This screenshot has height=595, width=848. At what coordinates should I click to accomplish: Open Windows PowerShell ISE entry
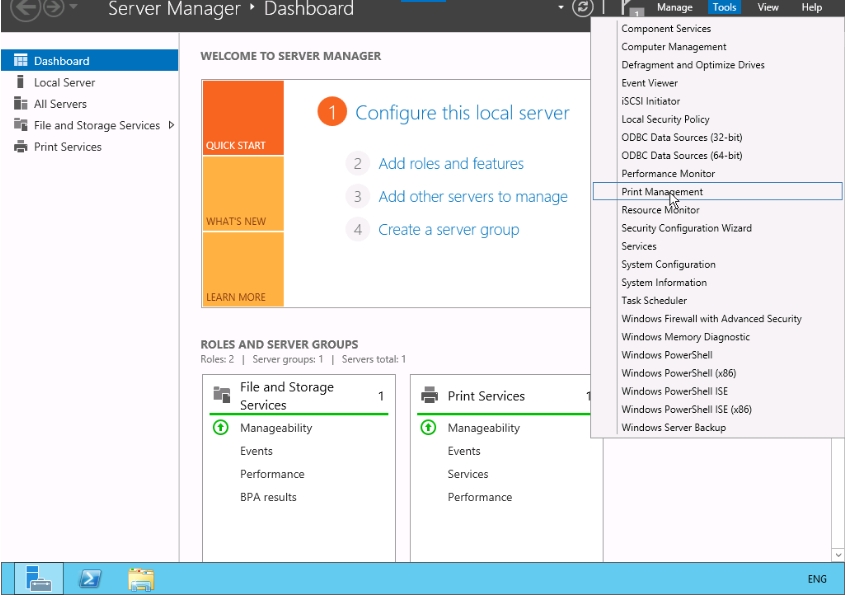coord(718,391)
